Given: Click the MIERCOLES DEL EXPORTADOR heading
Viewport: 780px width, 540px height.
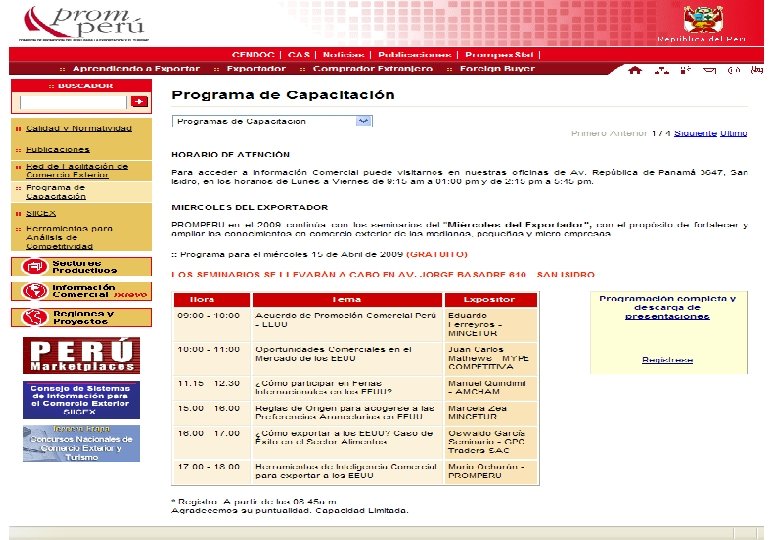Looking at the screenshot, I should click(x=250, y=207).
